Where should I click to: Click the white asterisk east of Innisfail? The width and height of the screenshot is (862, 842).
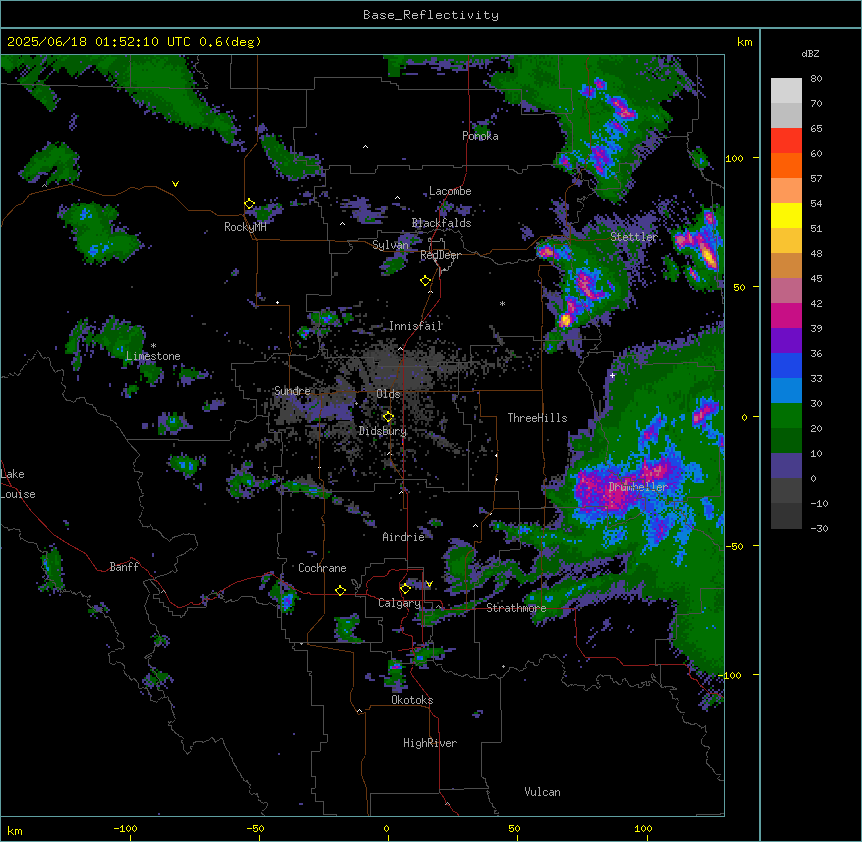click(502, 303)
